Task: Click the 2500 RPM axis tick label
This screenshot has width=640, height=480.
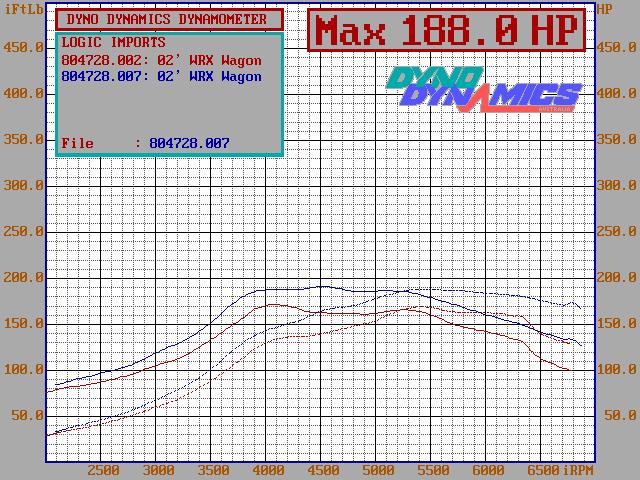Action: pyautogui.click(x=103, y=470)
